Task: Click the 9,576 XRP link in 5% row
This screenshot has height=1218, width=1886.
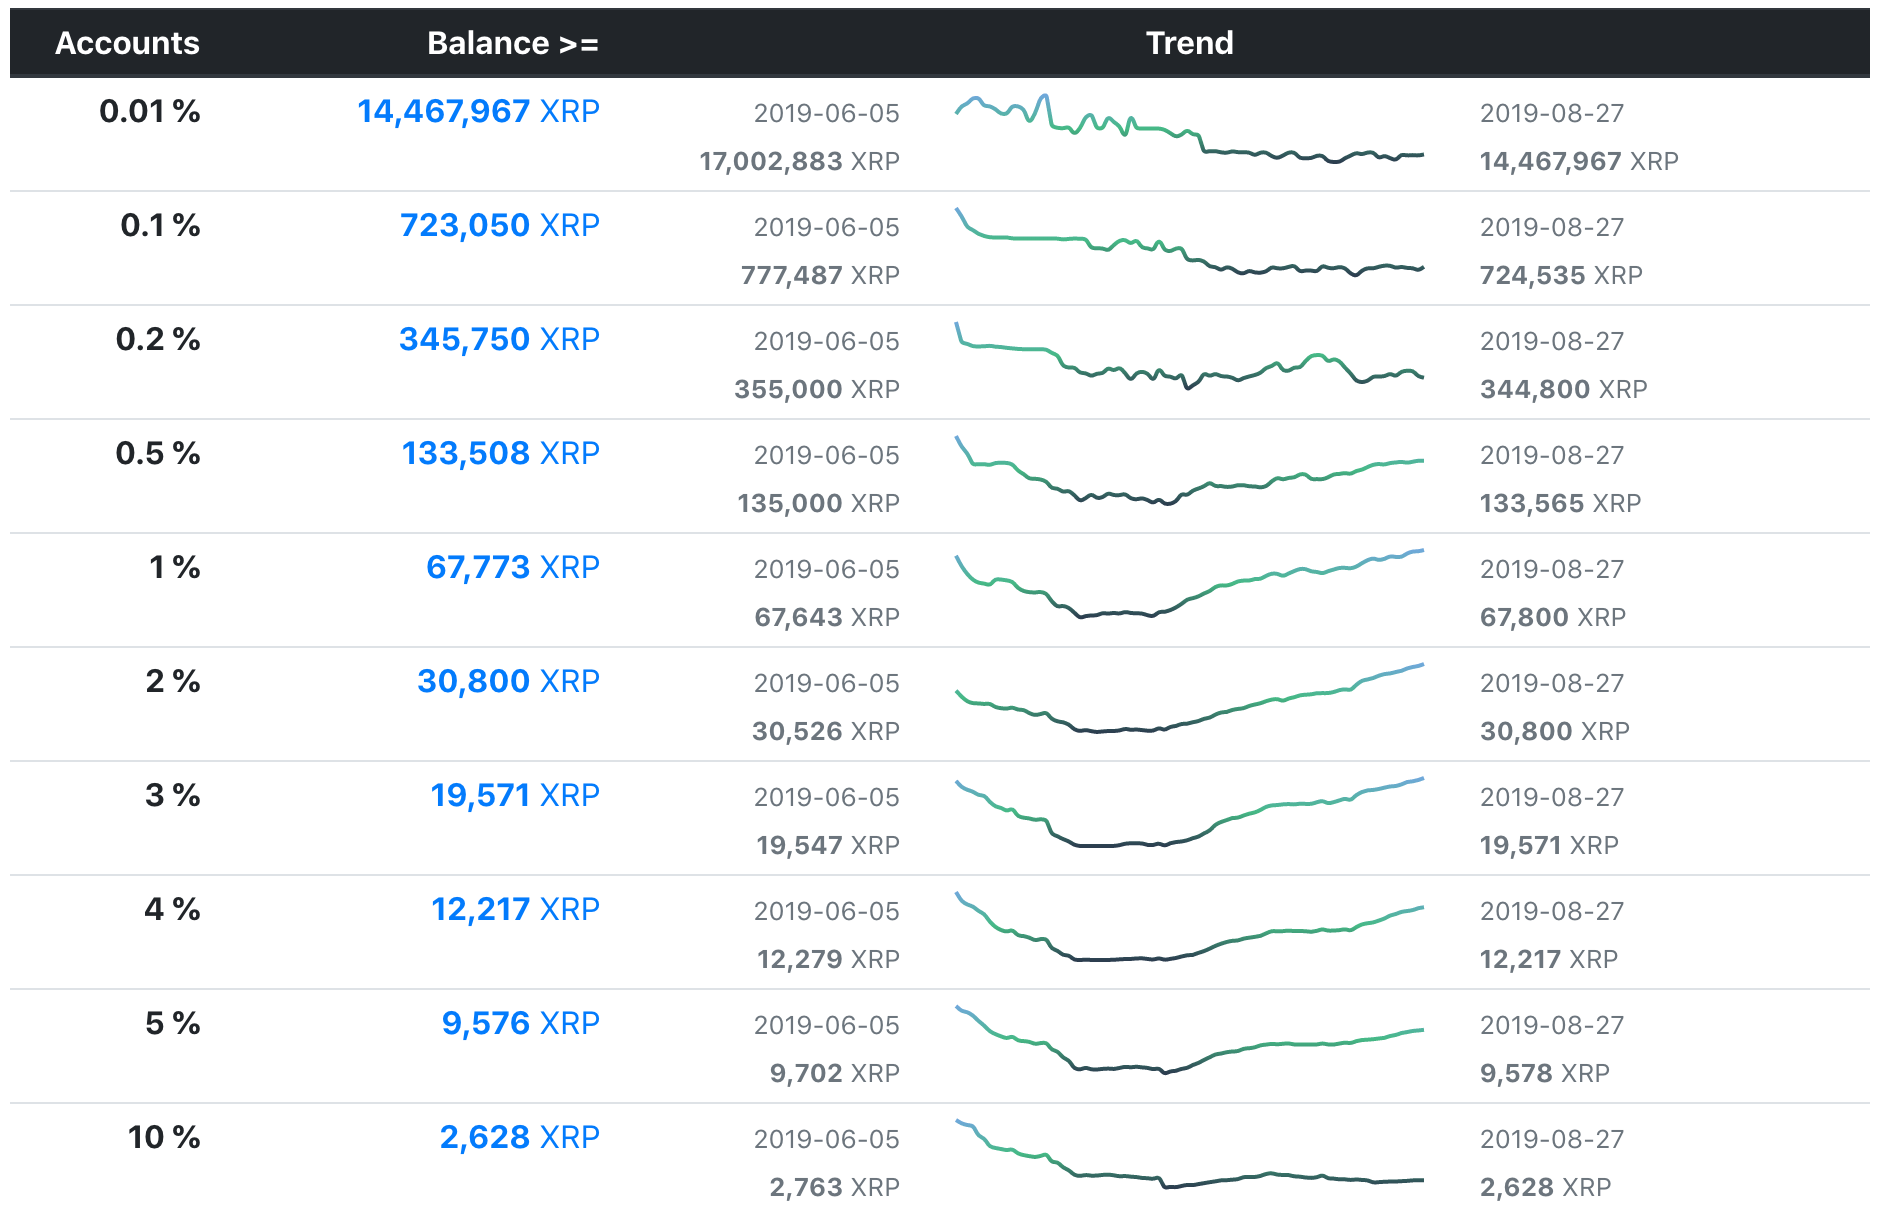Action: click(521, 1023)
